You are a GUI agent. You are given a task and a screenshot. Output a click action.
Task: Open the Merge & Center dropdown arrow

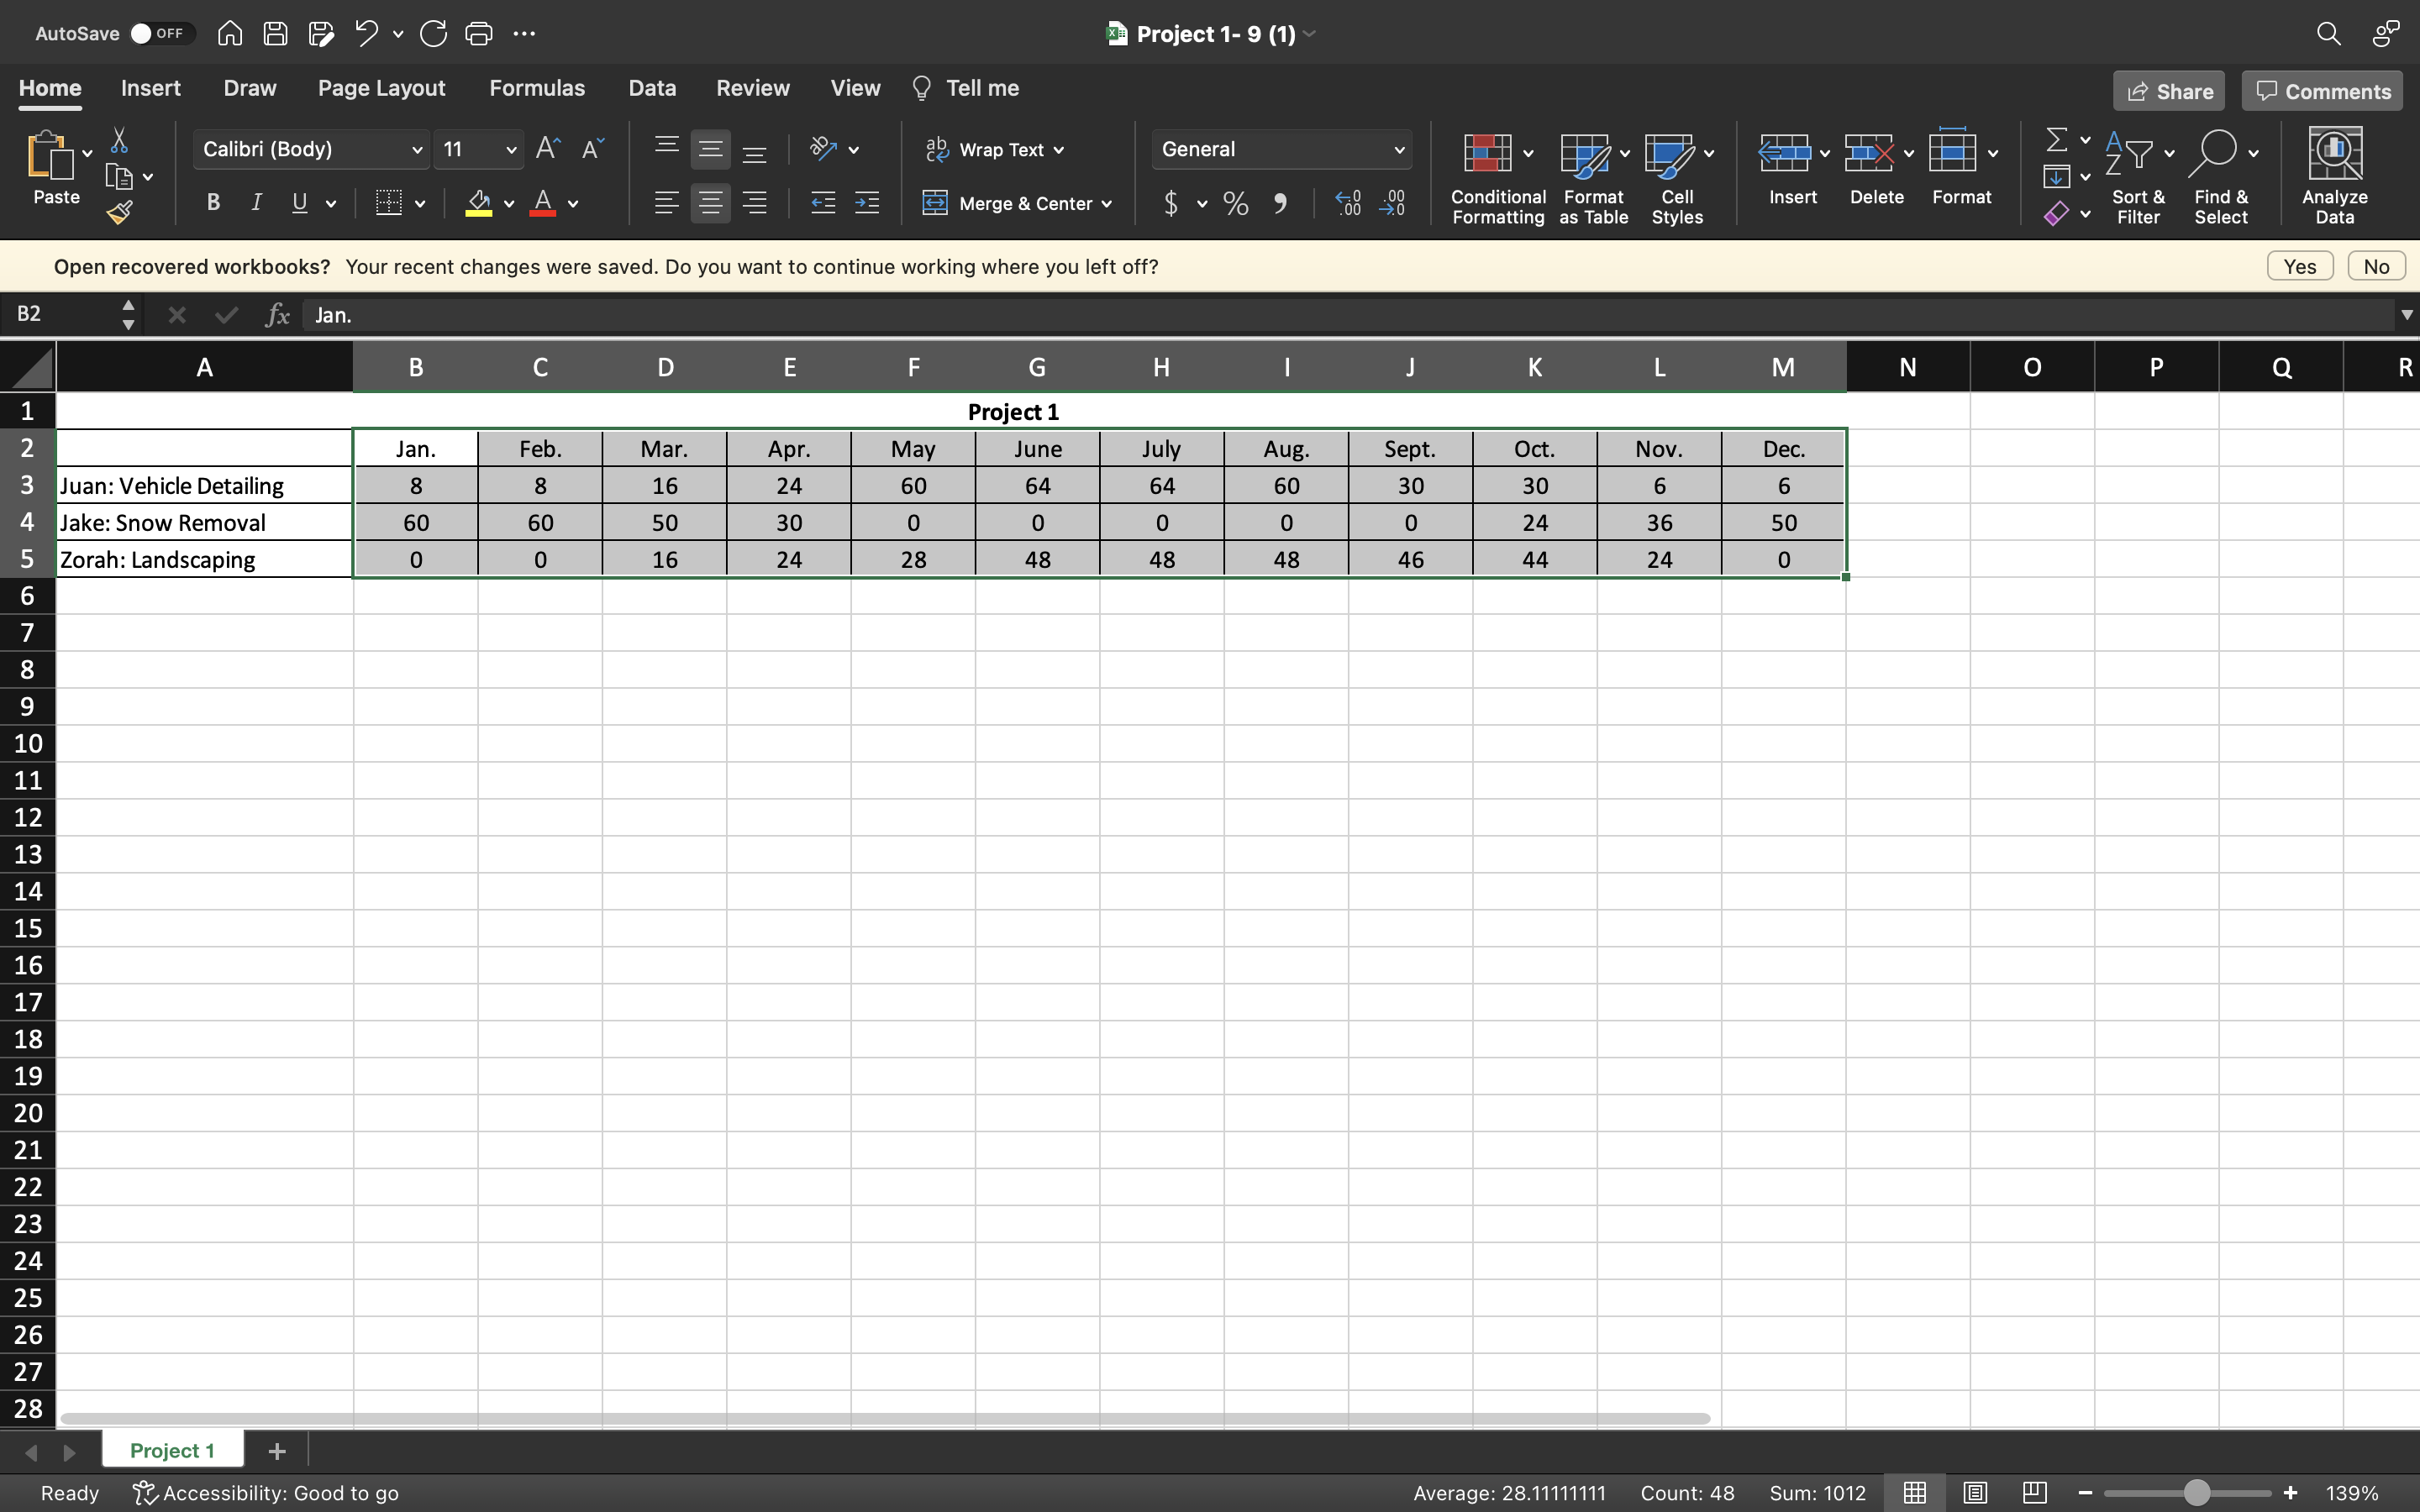pos(1107,204)
